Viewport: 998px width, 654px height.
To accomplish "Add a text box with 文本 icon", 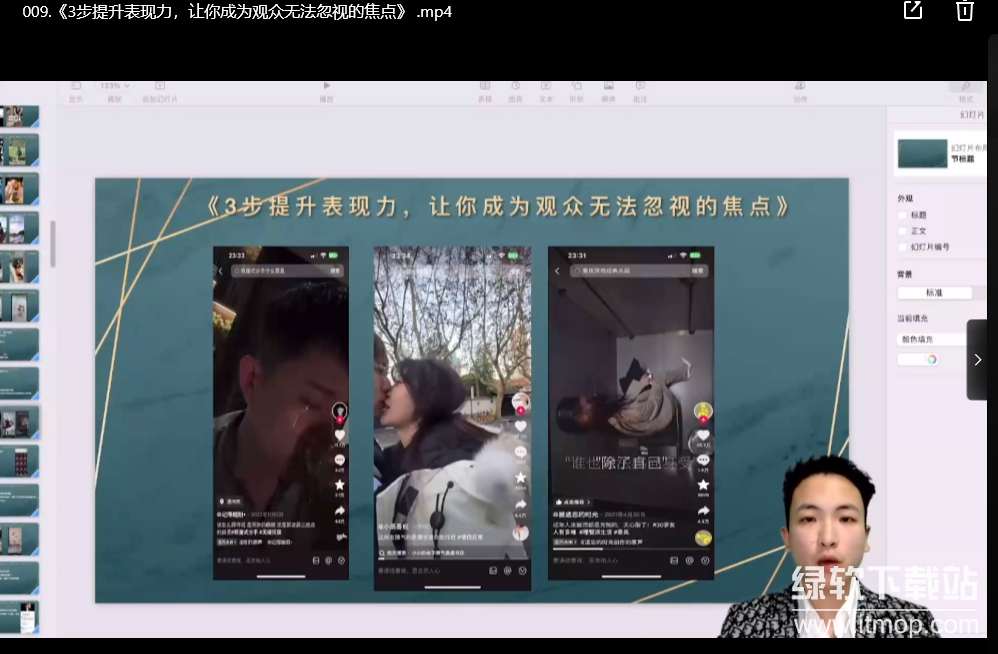I will (546, 86).
